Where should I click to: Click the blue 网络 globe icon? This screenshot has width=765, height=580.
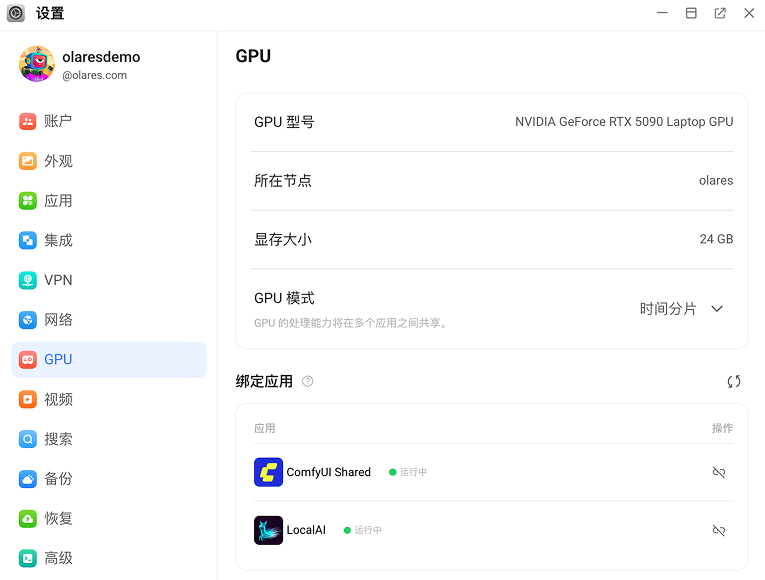(x=28, y=320)
